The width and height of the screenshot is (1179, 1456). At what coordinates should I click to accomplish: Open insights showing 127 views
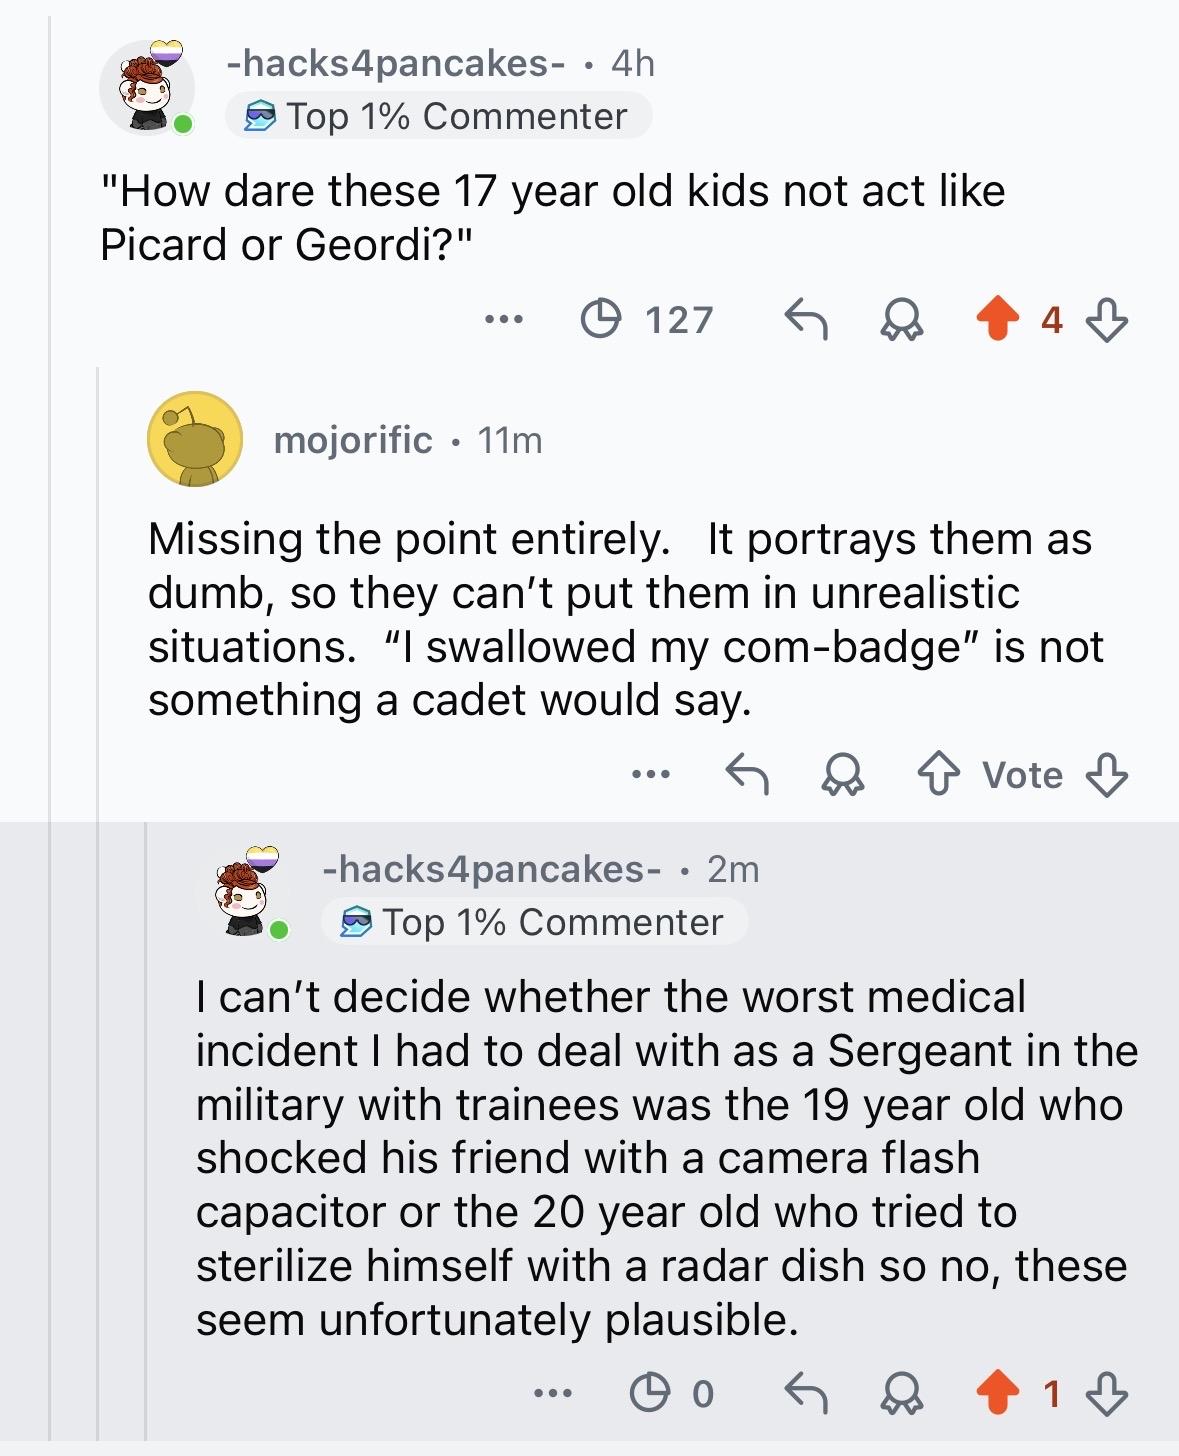tap(647, 320)
